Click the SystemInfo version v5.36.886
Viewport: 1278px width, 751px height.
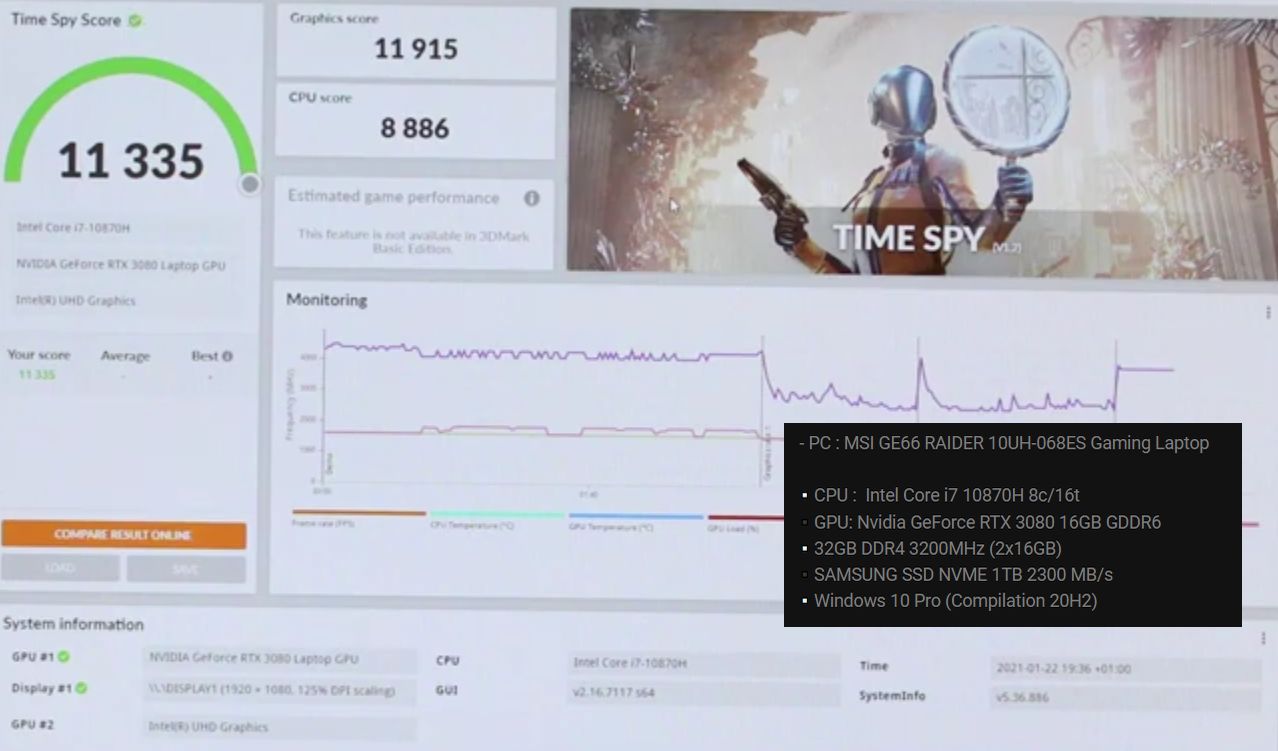[1126, 697]
